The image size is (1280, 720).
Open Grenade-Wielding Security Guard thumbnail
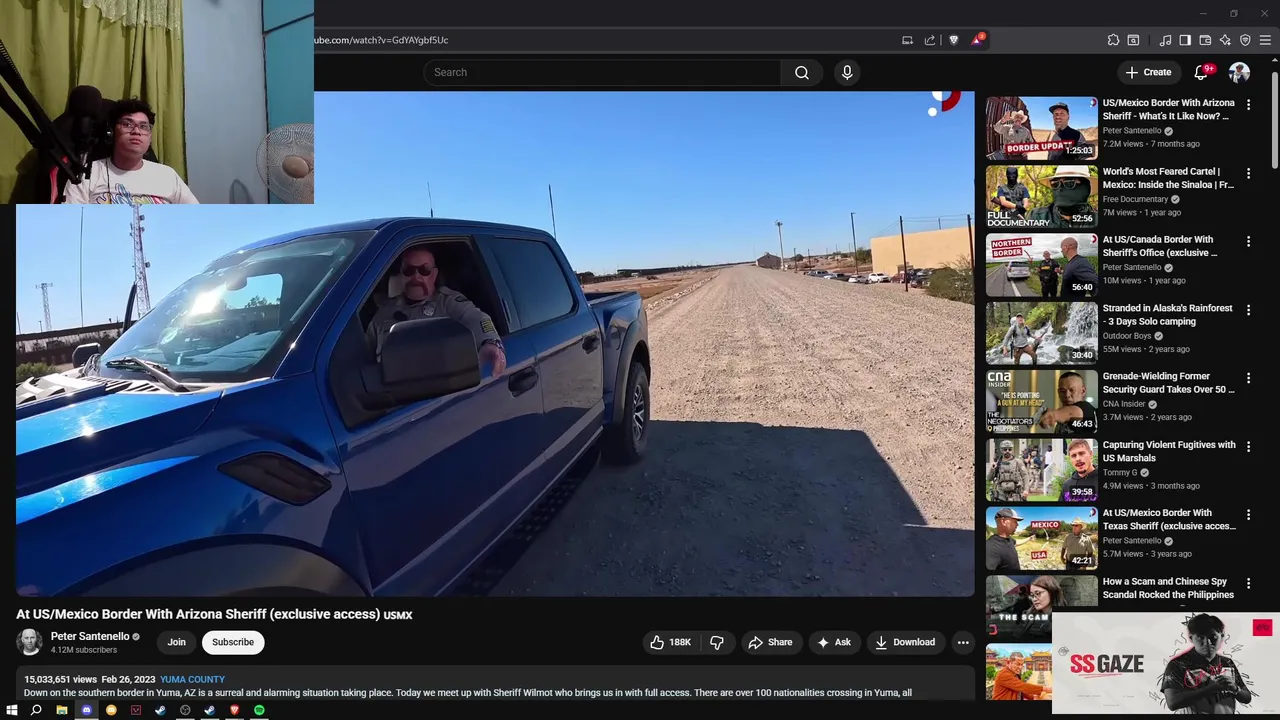pyautogui.click(x=1041, y=401)
